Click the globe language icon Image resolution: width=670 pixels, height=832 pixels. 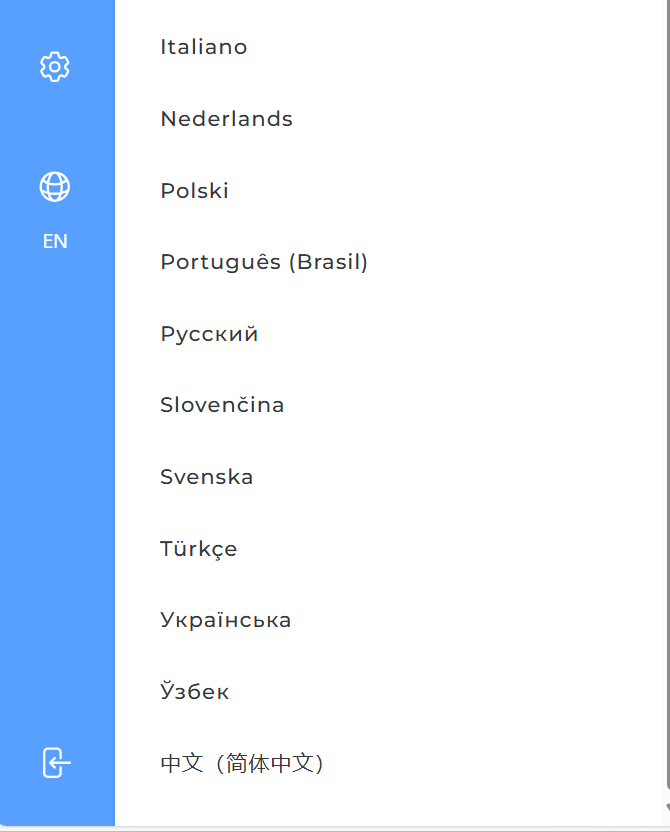click(x=55, y=187)
